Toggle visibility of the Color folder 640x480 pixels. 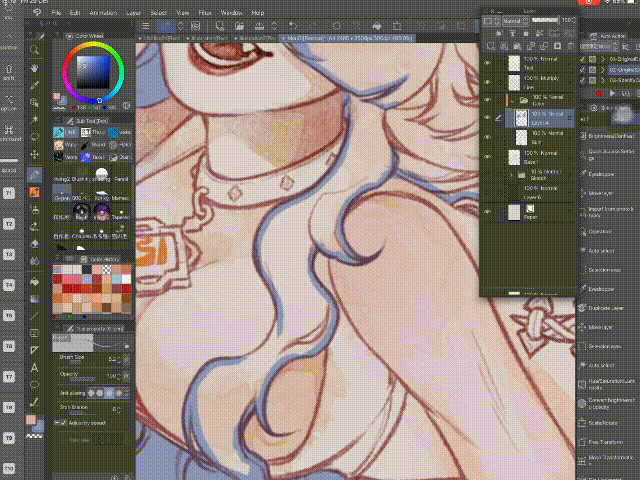487,100
